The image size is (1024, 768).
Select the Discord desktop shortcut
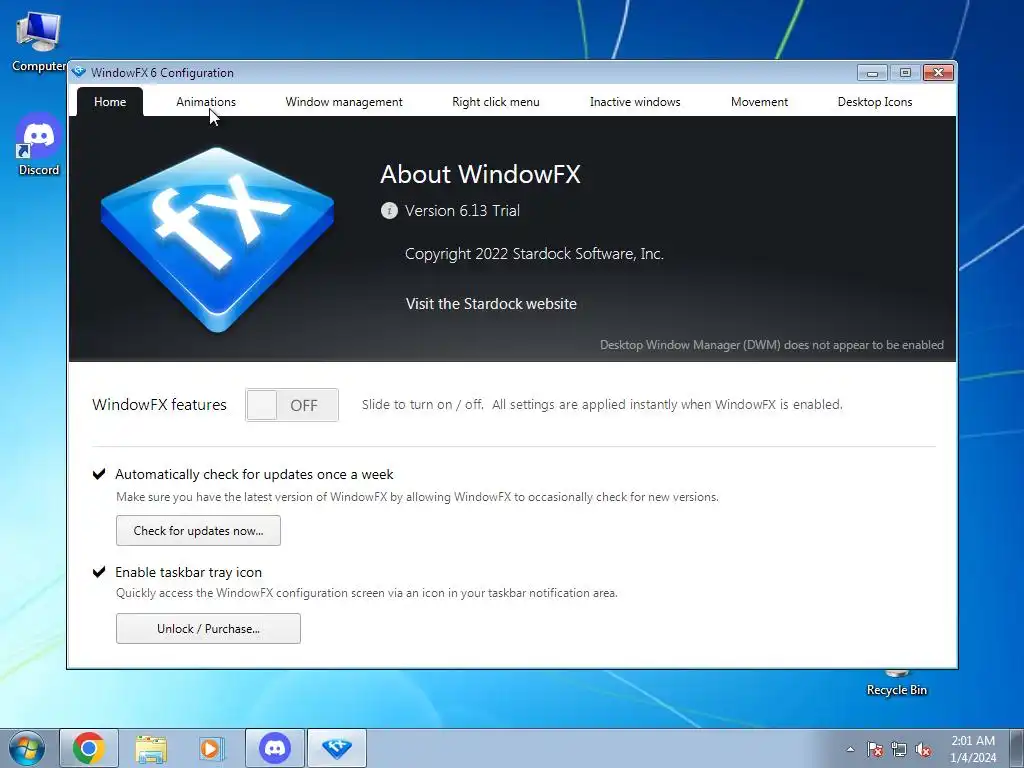(39, 144)
